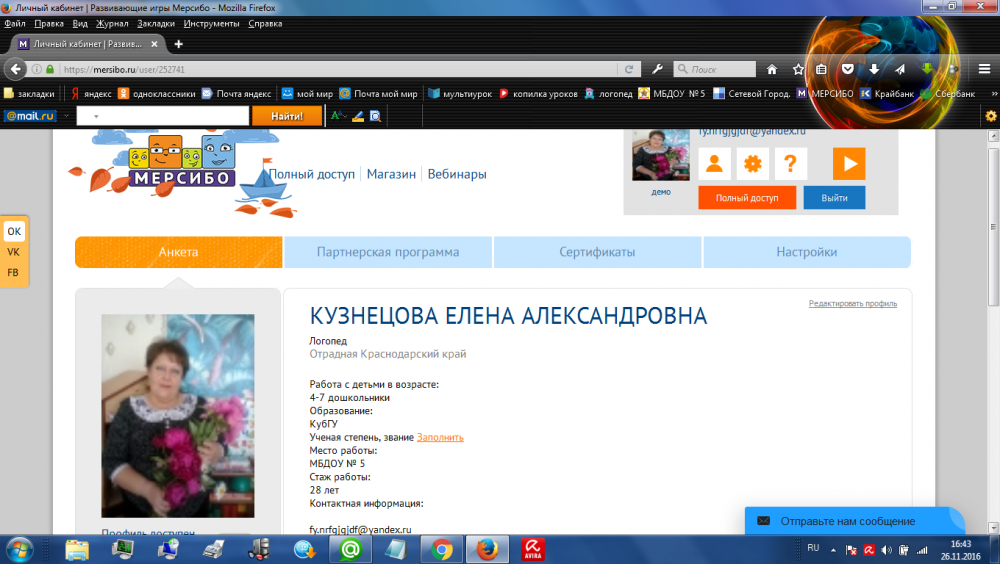Screen dimensions: 1000x564
Task: Open the orange user profile icon
Action: click(x=714, y=164)
